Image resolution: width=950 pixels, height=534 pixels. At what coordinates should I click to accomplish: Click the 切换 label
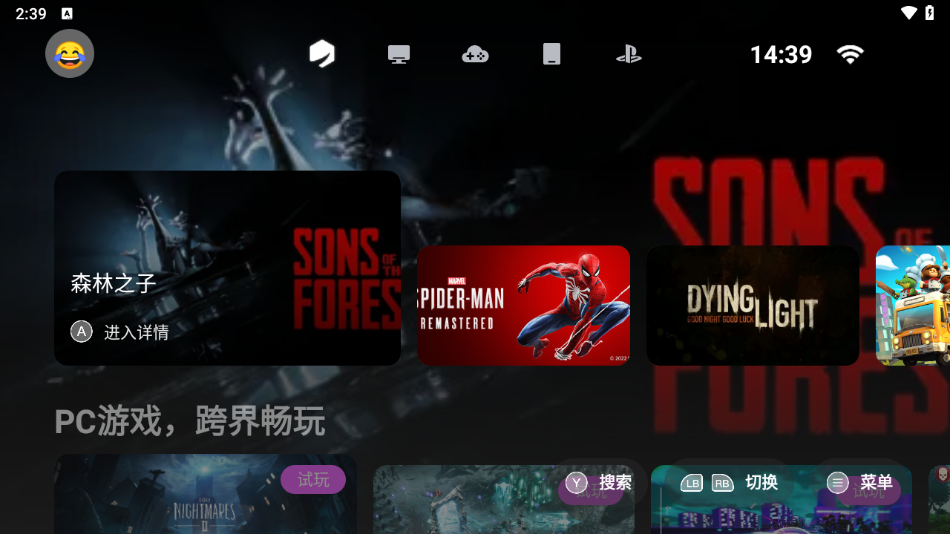pos(761,483)
